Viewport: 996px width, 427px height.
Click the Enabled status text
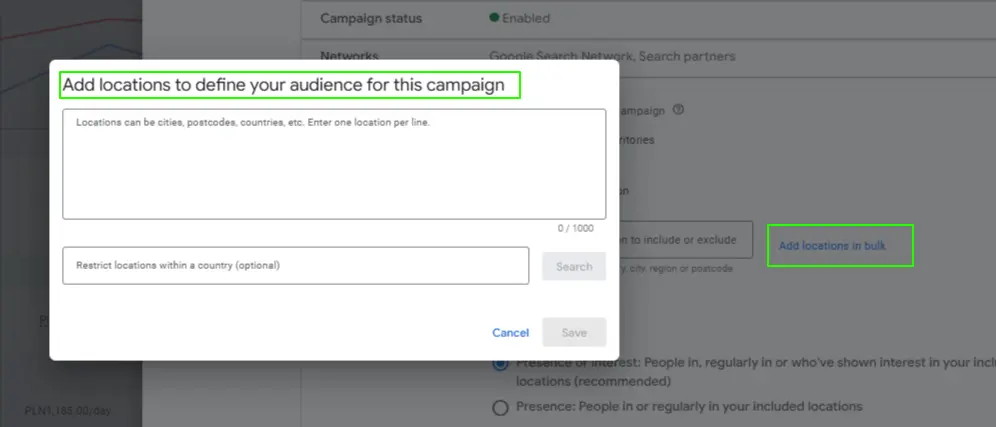pyautogui.click(x=526, y=18)
